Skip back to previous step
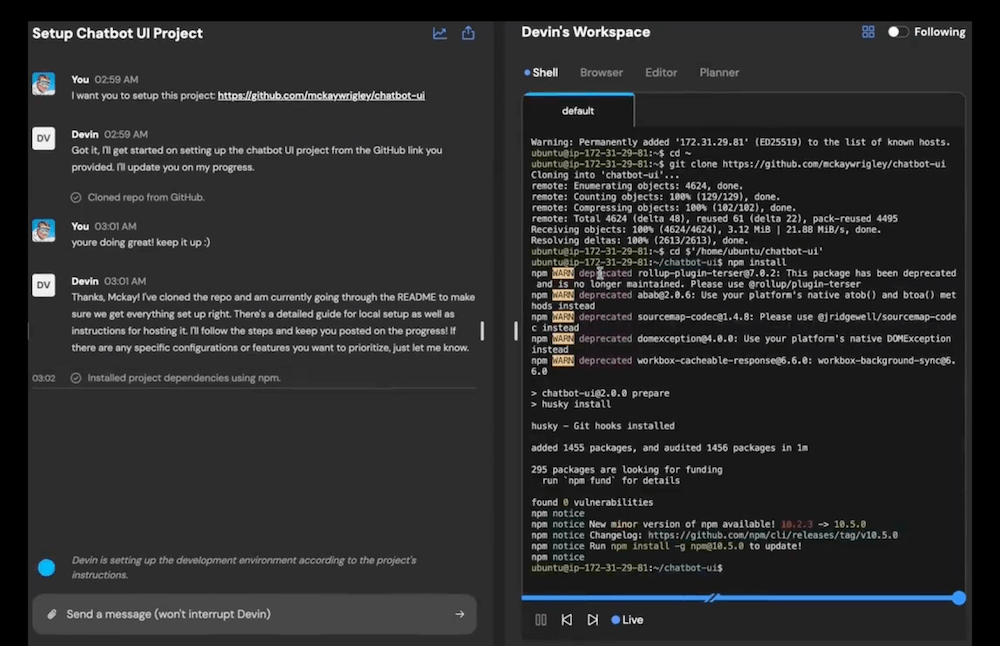 click(x=567, y=620)
